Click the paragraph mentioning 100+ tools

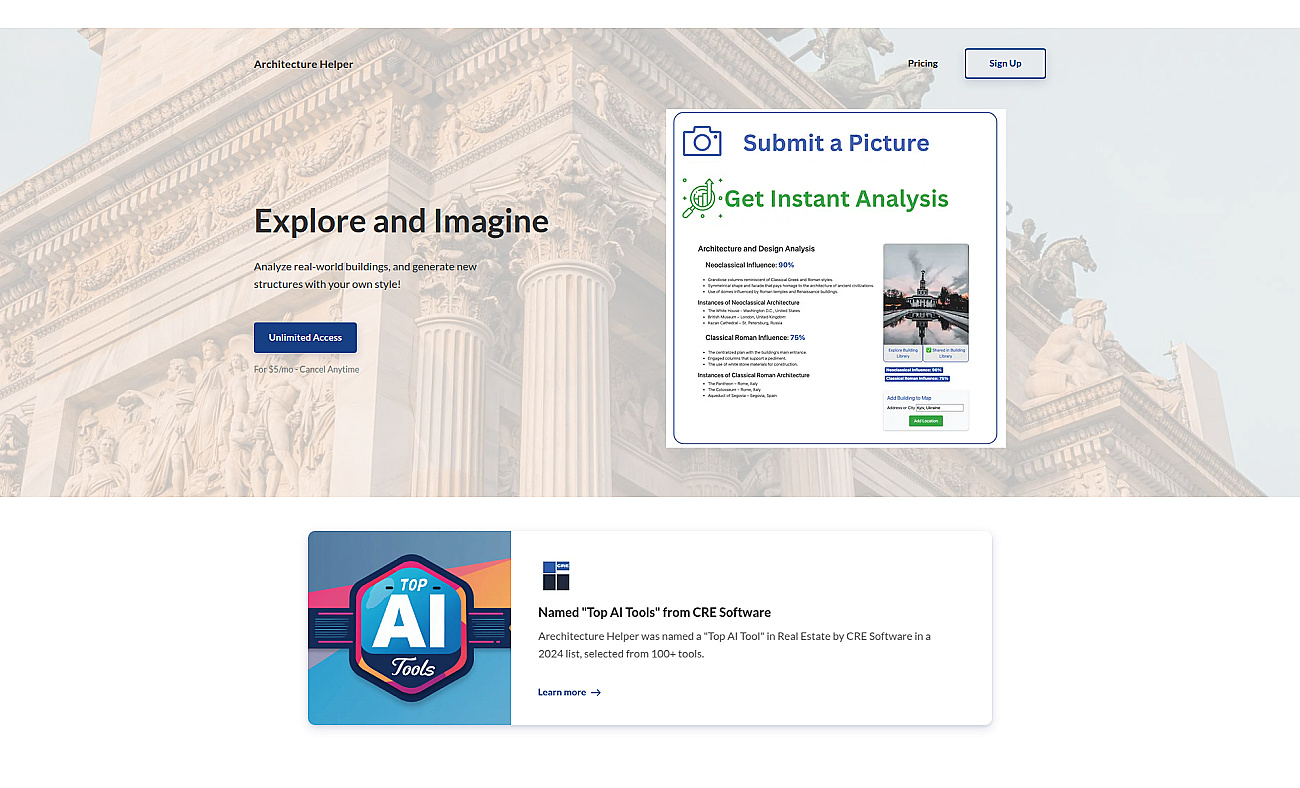coord(734,645)
